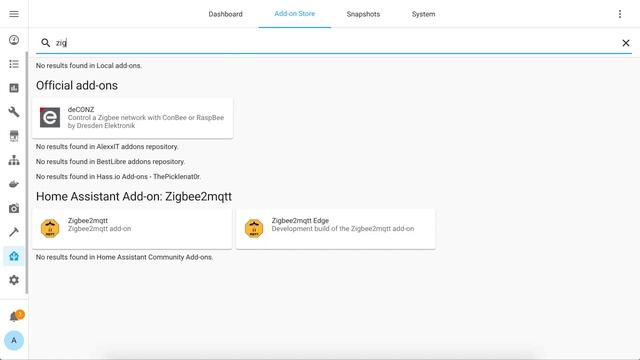This screenshot has height=360, width=640.
Task: Open the Zigbee2mqtt Edge add-on card
Action: click(x=336, y=229)
